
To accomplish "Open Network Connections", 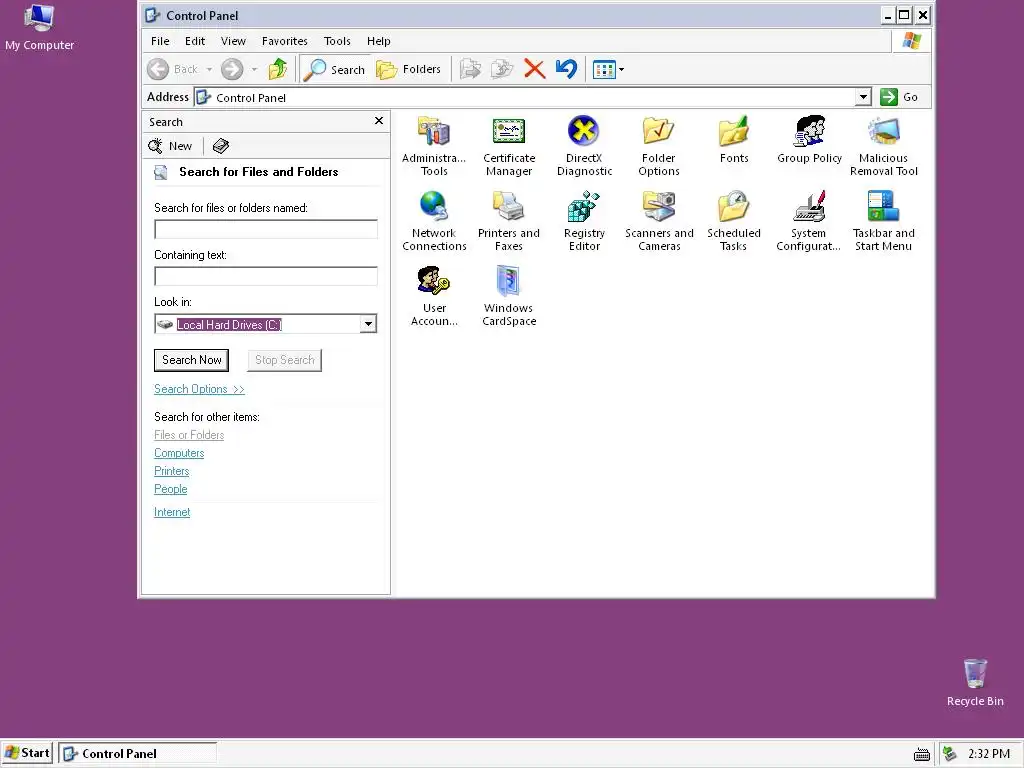I will [x=434, y=221].
